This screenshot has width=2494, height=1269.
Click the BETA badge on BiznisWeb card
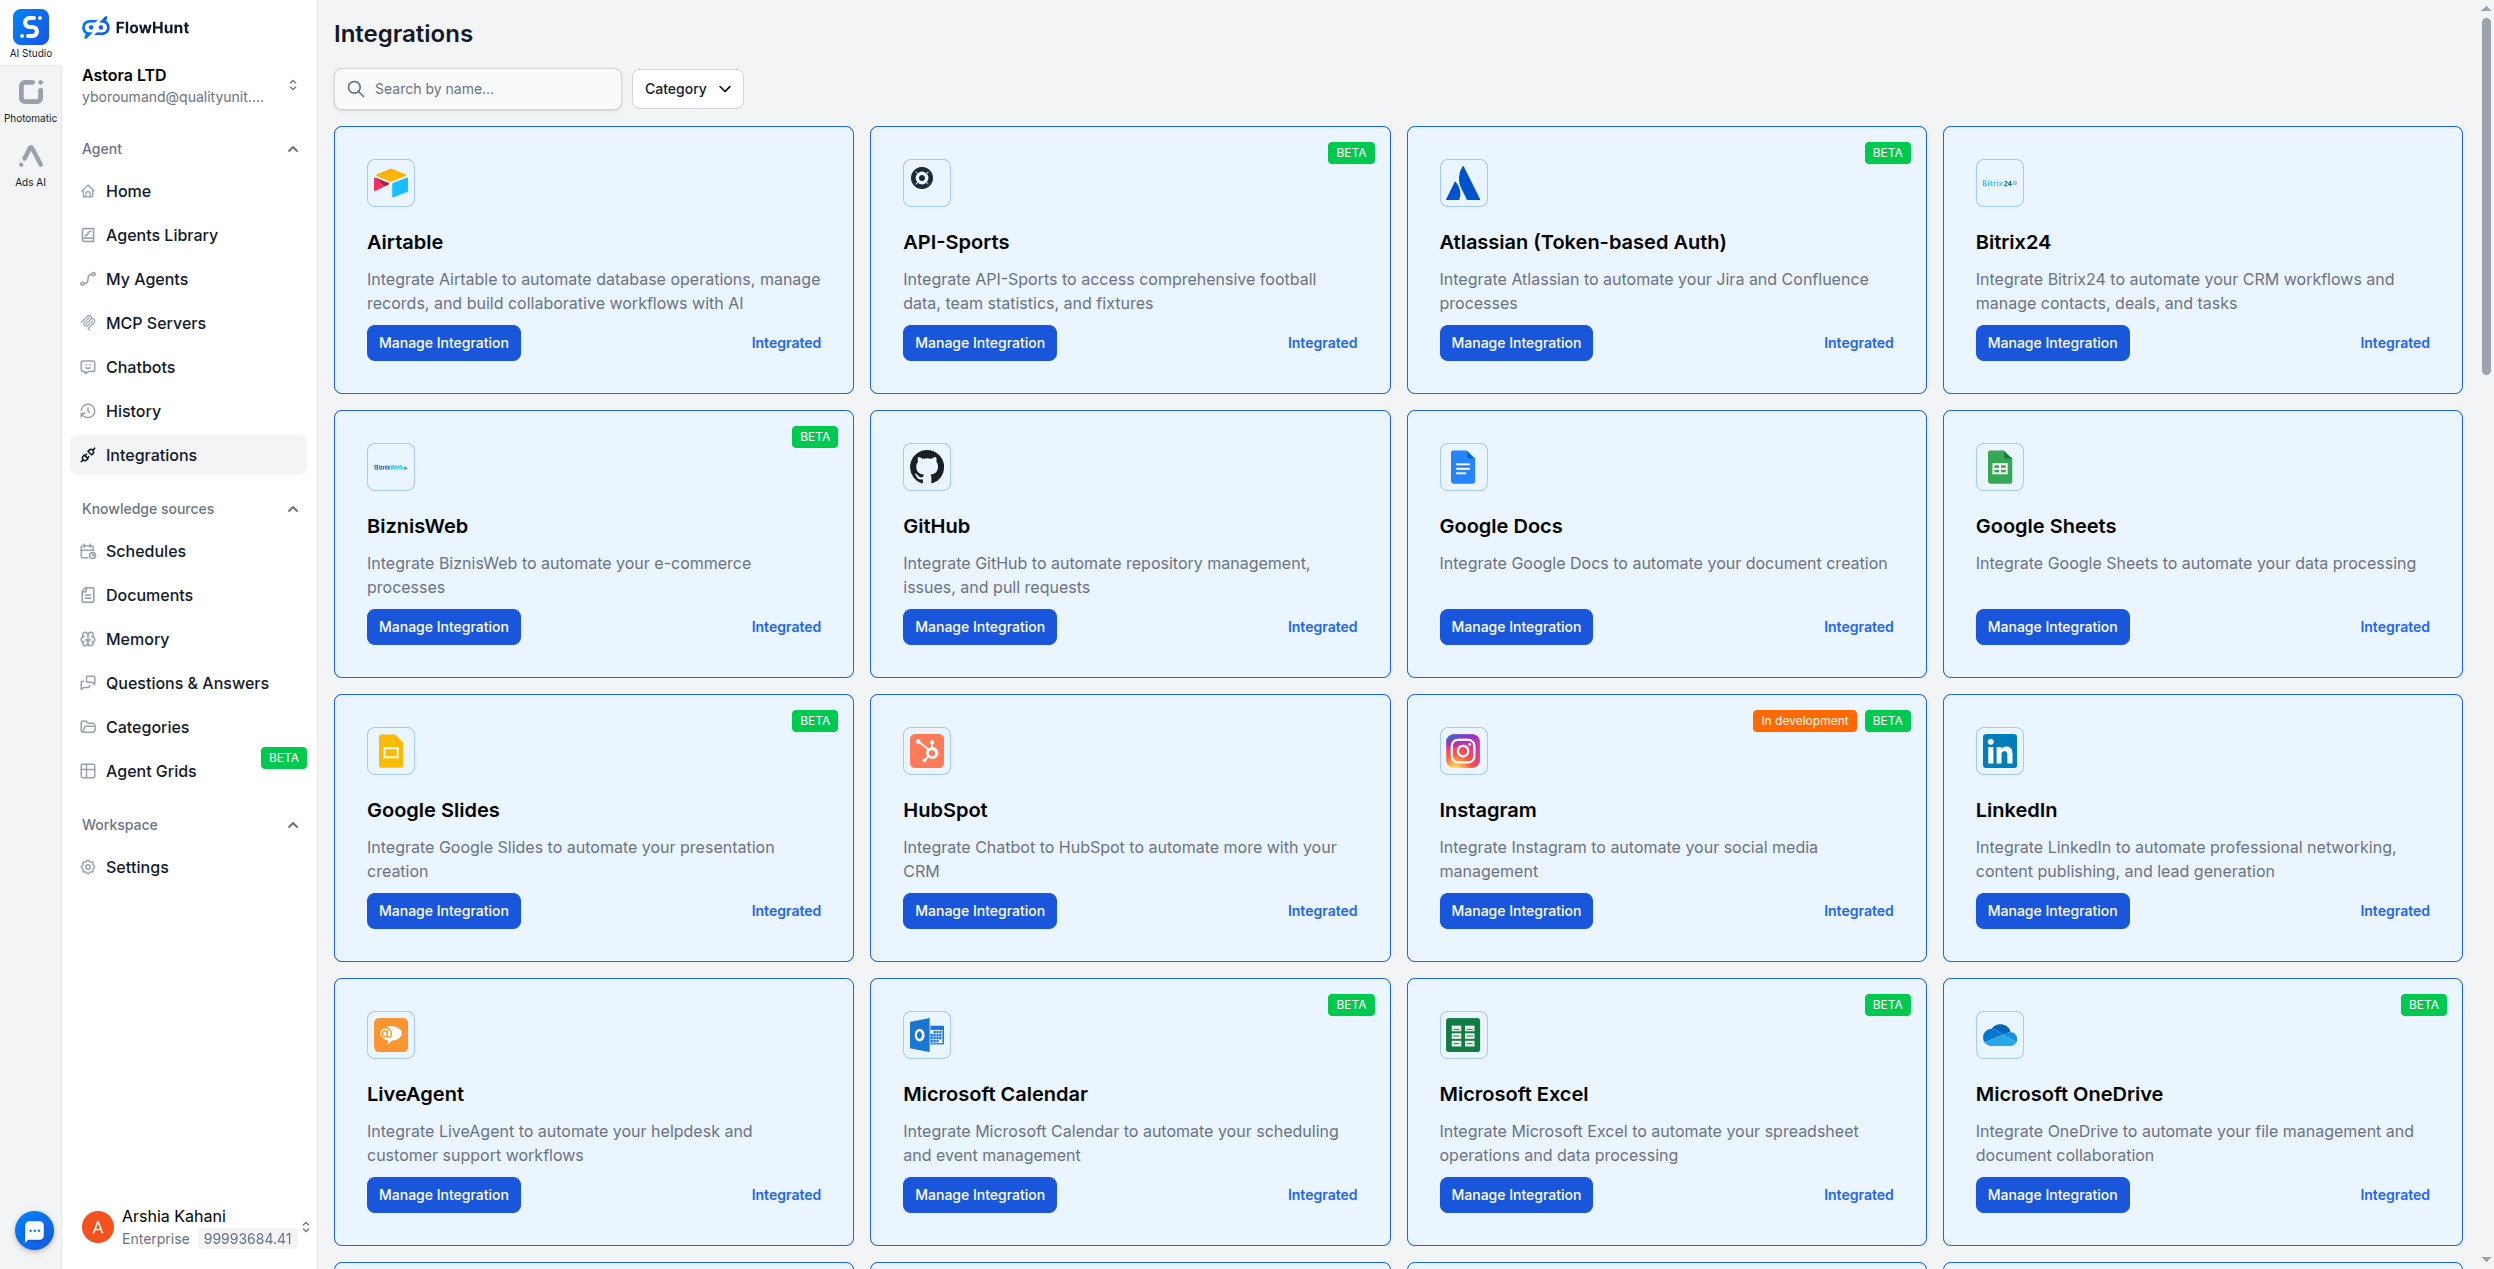(x=815, y=437)
